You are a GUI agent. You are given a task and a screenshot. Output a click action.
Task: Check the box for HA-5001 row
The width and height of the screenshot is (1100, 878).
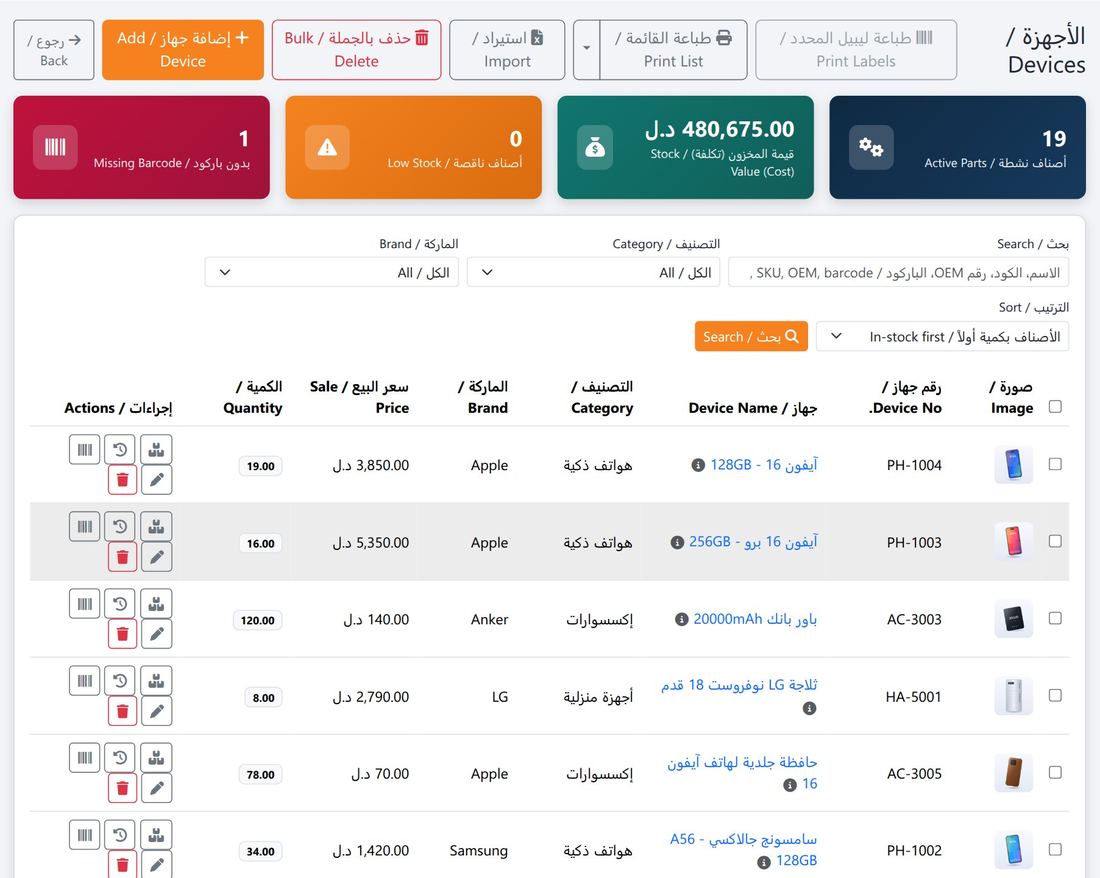pyautogui.click(x=1055, y=696)
